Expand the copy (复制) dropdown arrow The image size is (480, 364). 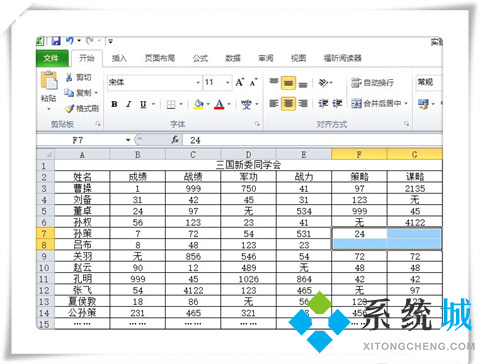coord(96,93)
